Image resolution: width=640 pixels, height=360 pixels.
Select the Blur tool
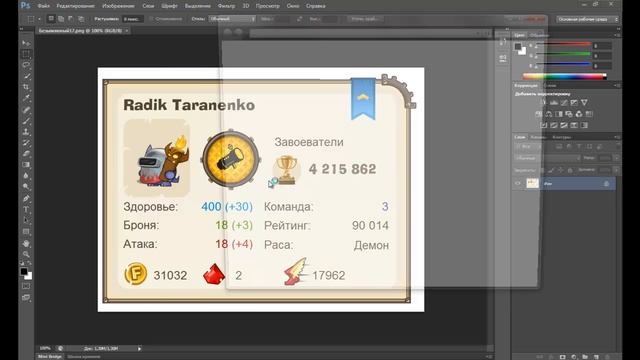coord(26,176)
